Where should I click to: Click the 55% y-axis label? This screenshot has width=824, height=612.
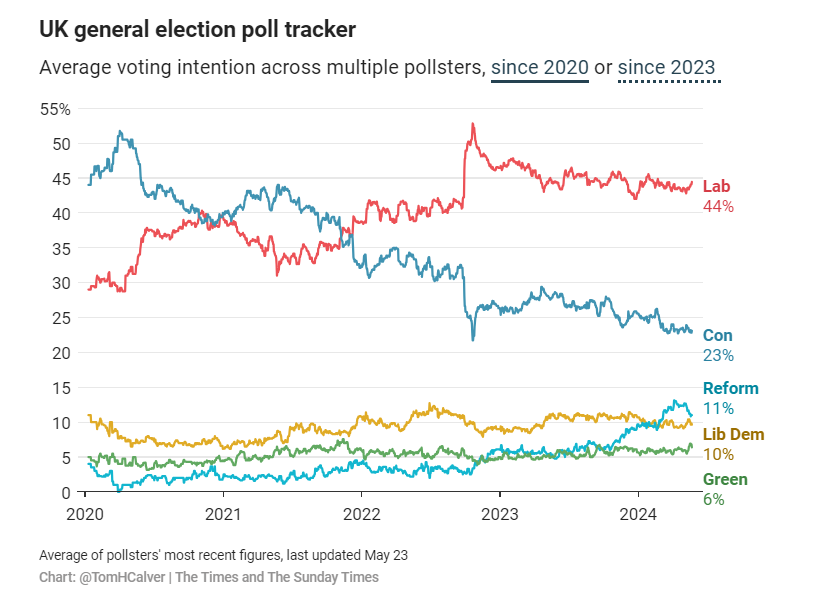coord(55,109)
